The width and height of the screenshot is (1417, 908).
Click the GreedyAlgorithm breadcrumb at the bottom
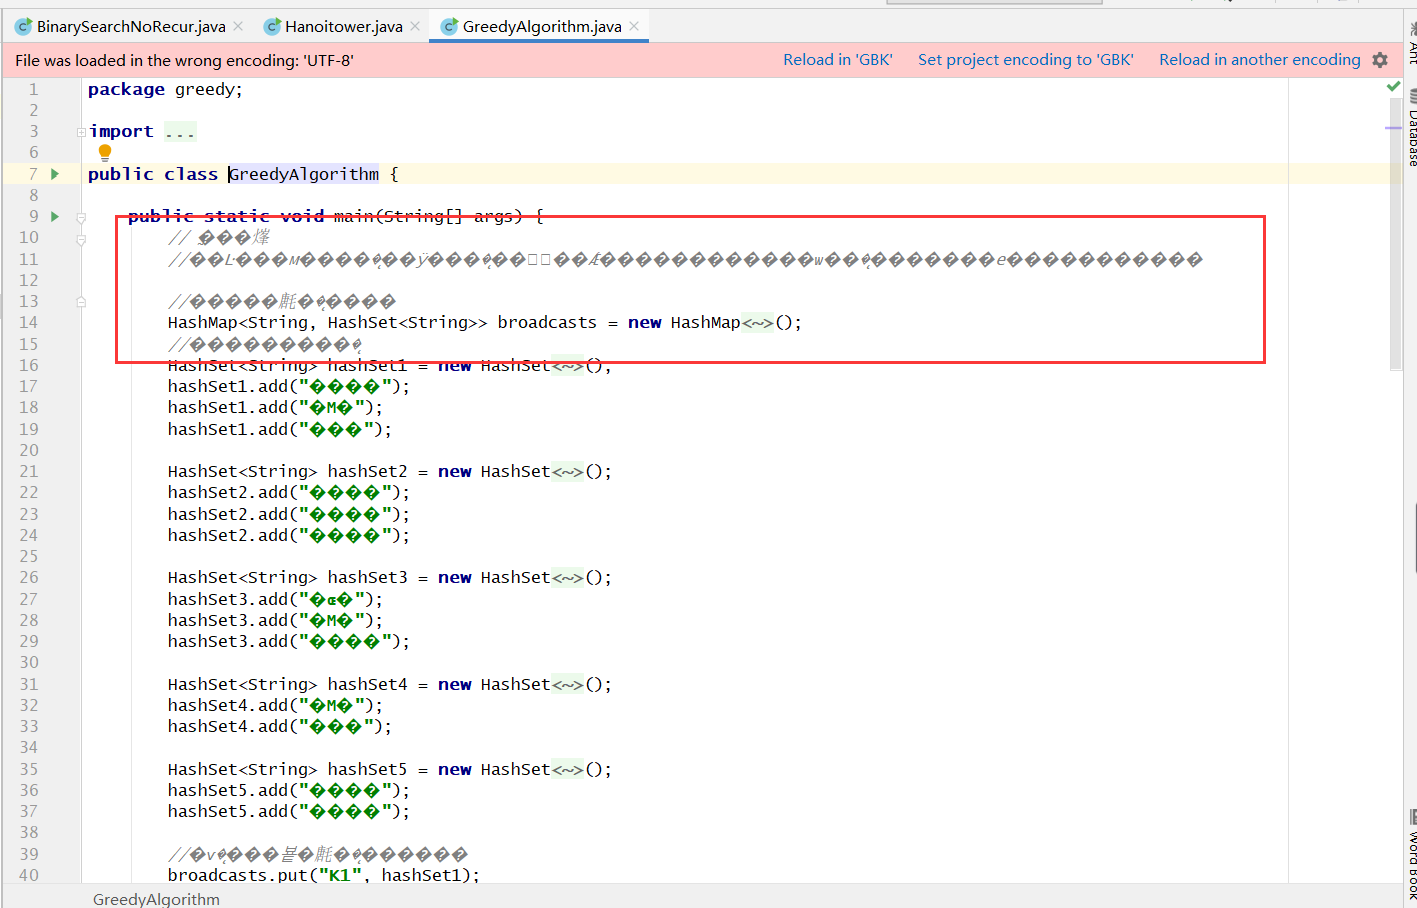(x=156, y=898)
